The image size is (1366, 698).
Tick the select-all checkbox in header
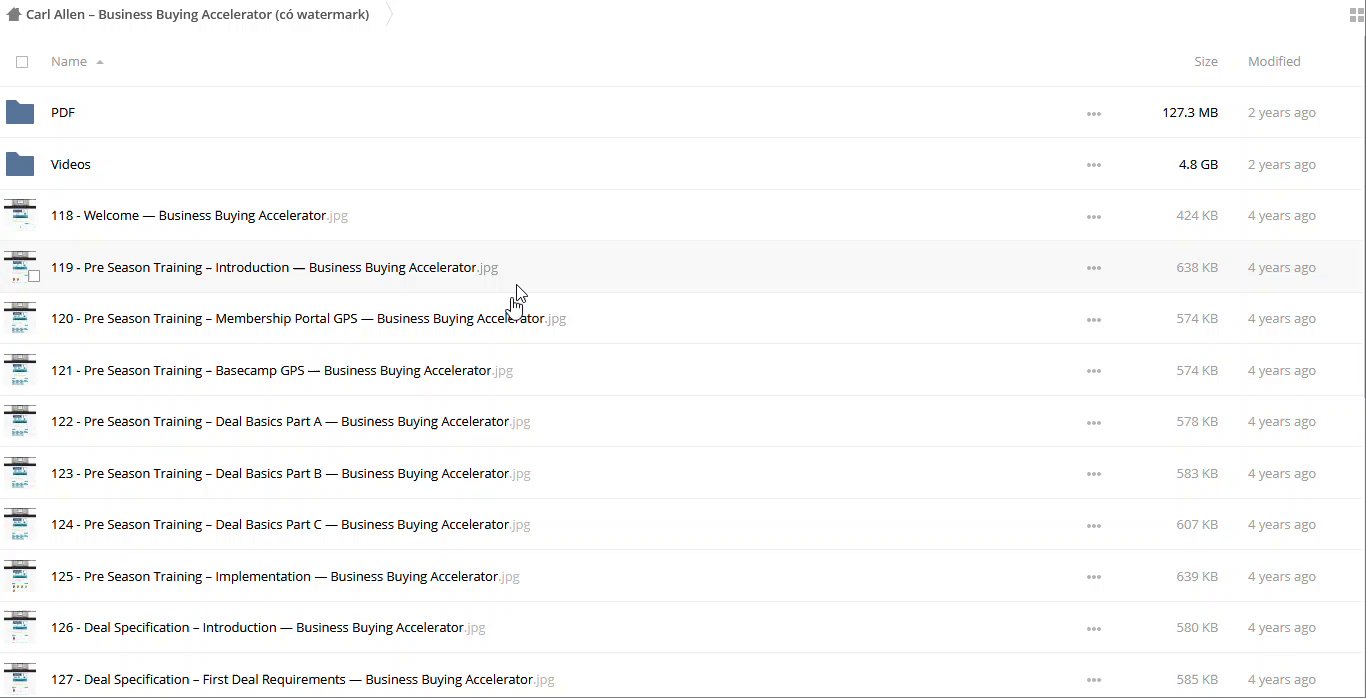pyautogui.click(x=22, y=62)
